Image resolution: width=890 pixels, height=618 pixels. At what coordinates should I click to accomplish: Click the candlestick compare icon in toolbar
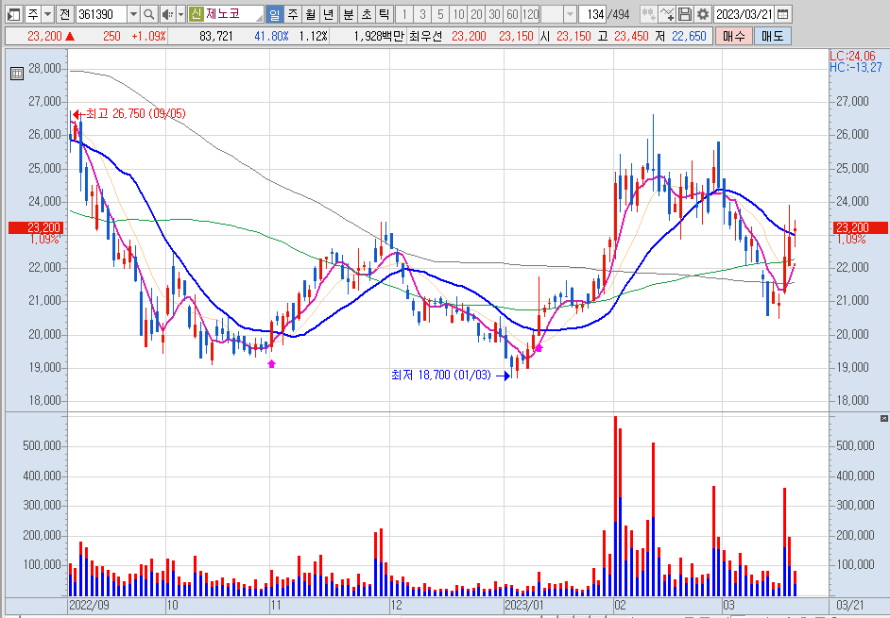(x=649, y=15)
